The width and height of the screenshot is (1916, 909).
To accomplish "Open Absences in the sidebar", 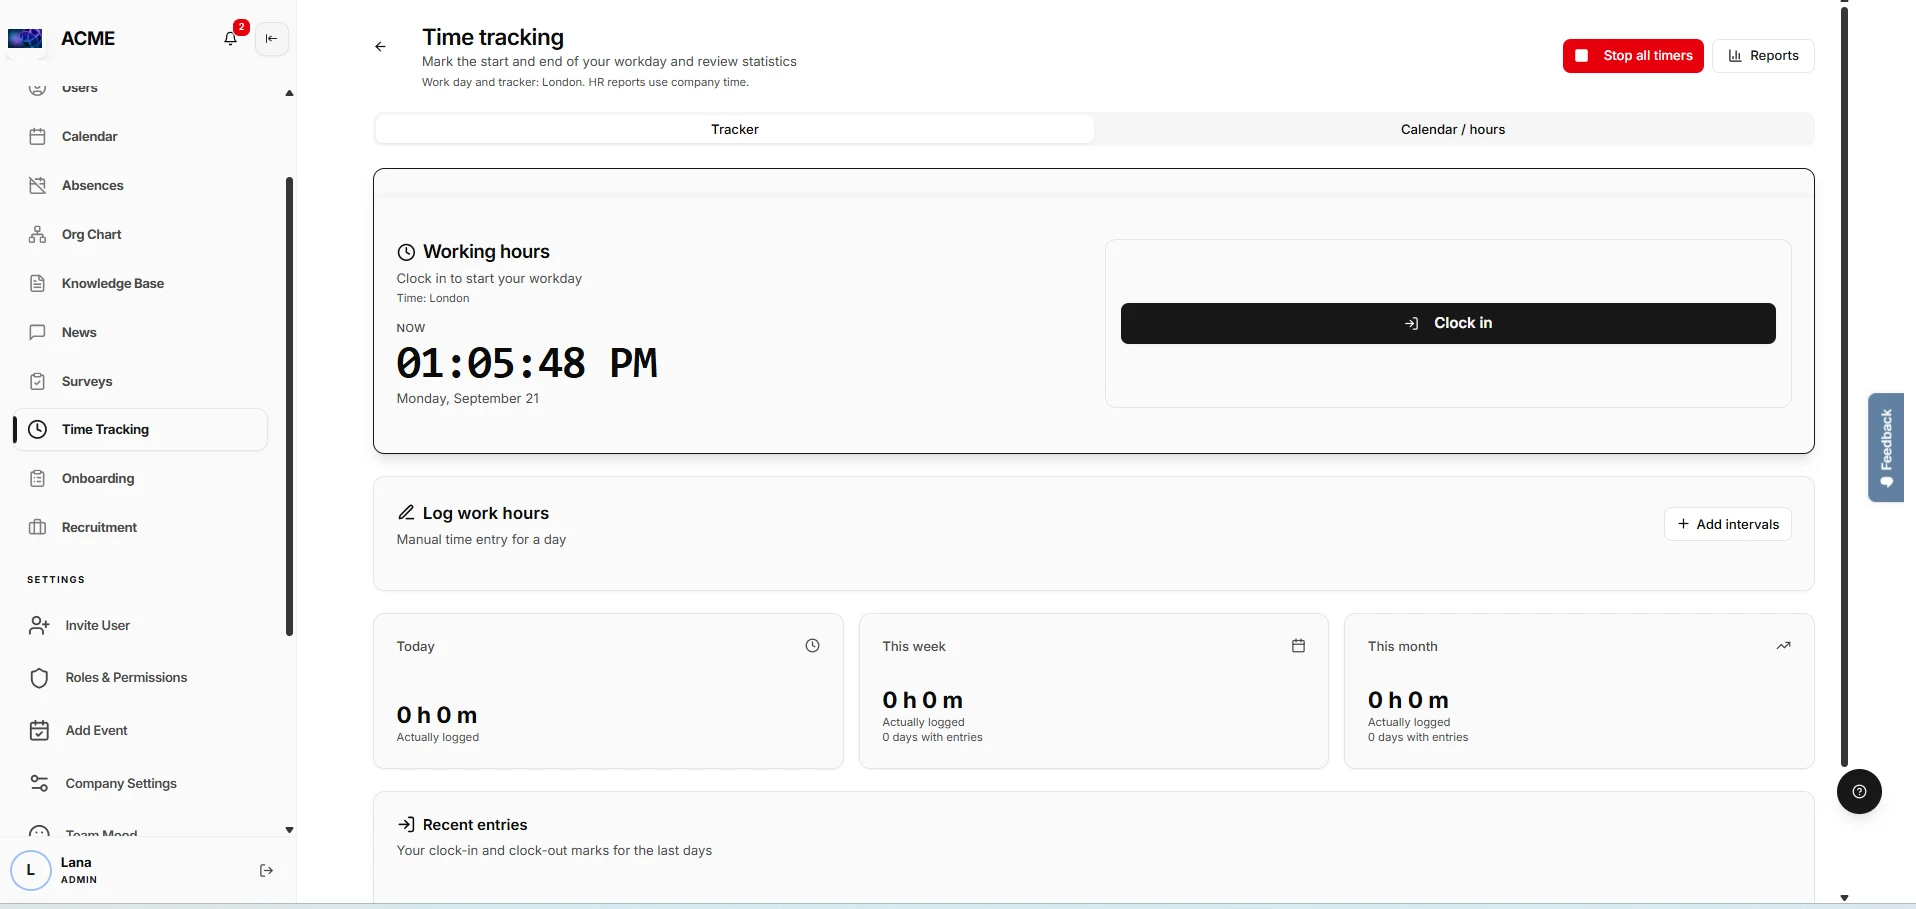I will pos(140,185).
